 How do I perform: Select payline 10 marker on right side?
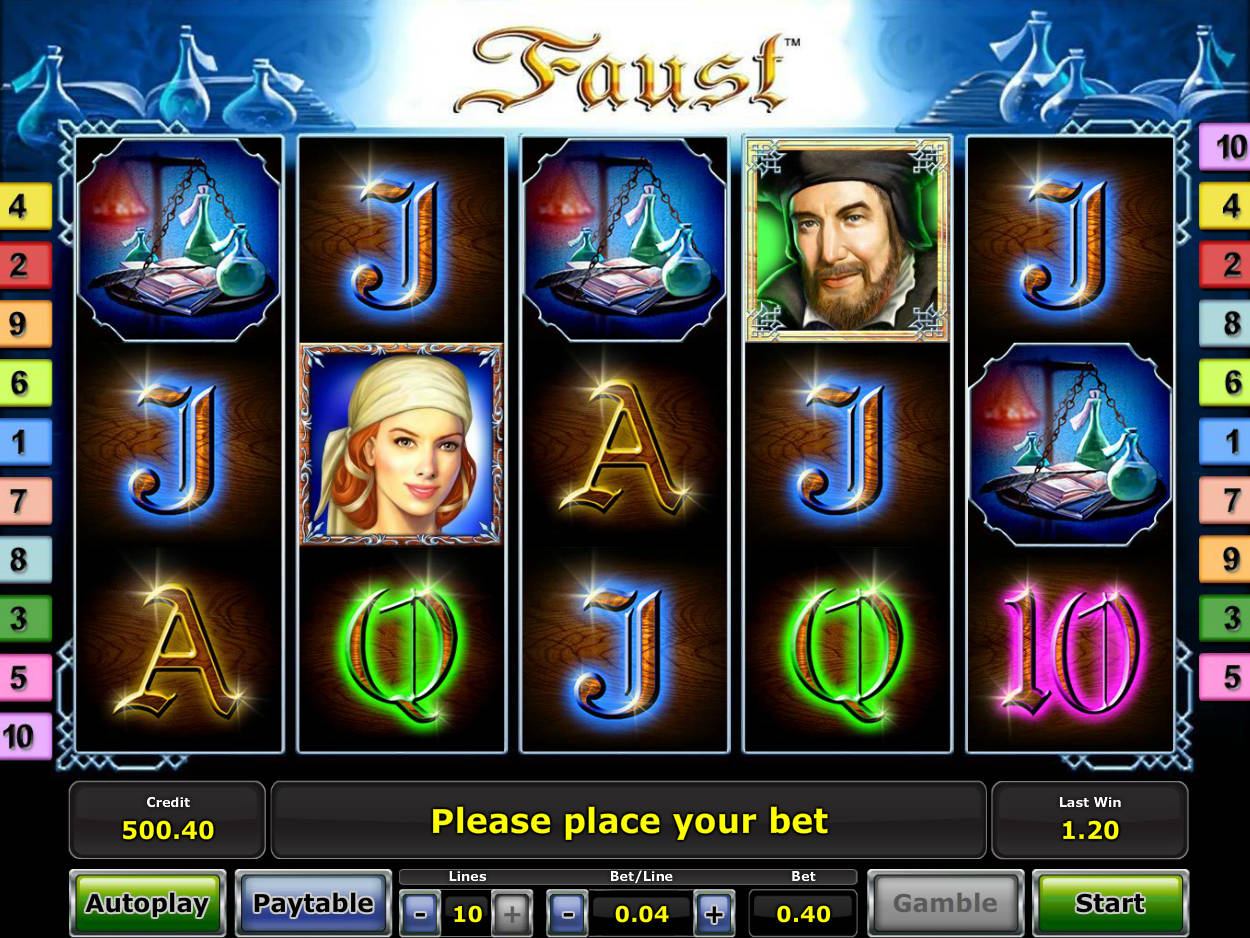point(1225,148)
